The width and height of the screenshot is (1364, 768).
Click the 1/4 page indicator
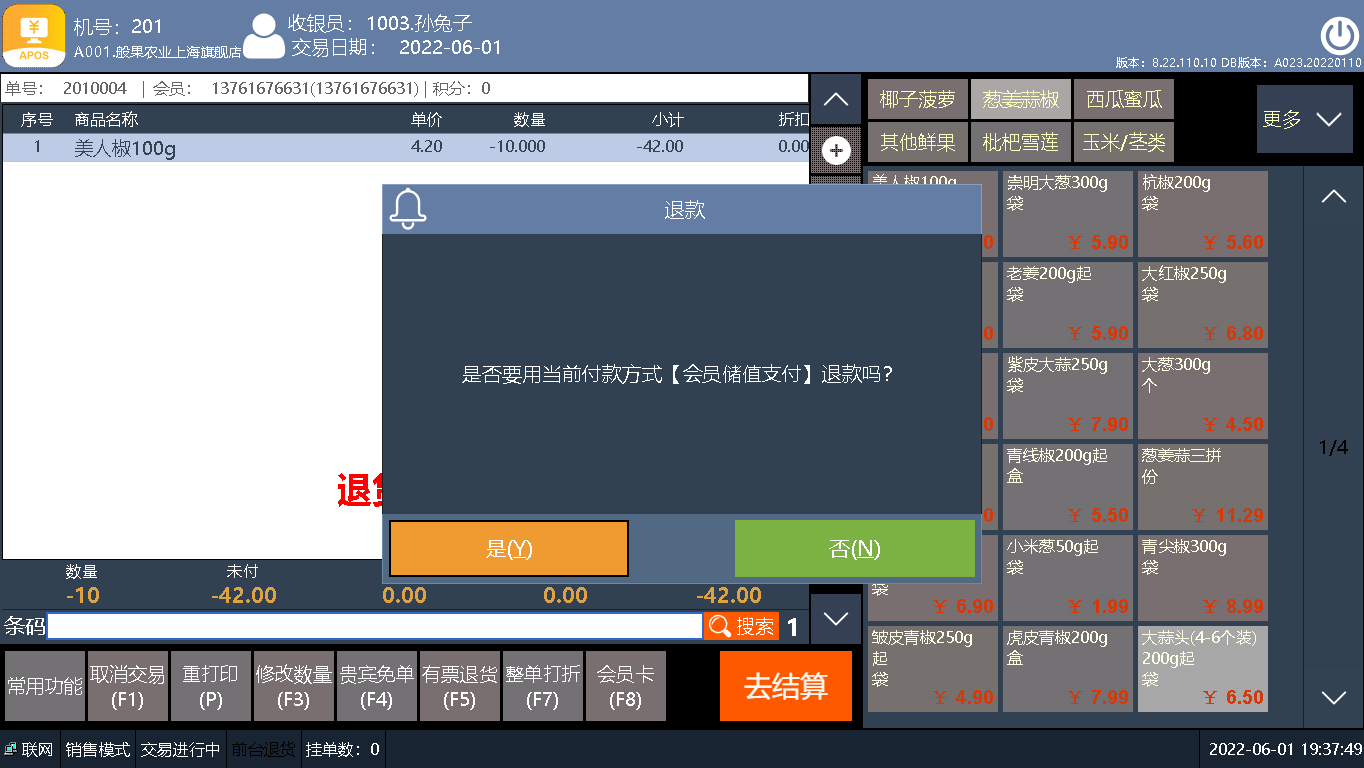pyautogui.click(x=1334, y=447)
